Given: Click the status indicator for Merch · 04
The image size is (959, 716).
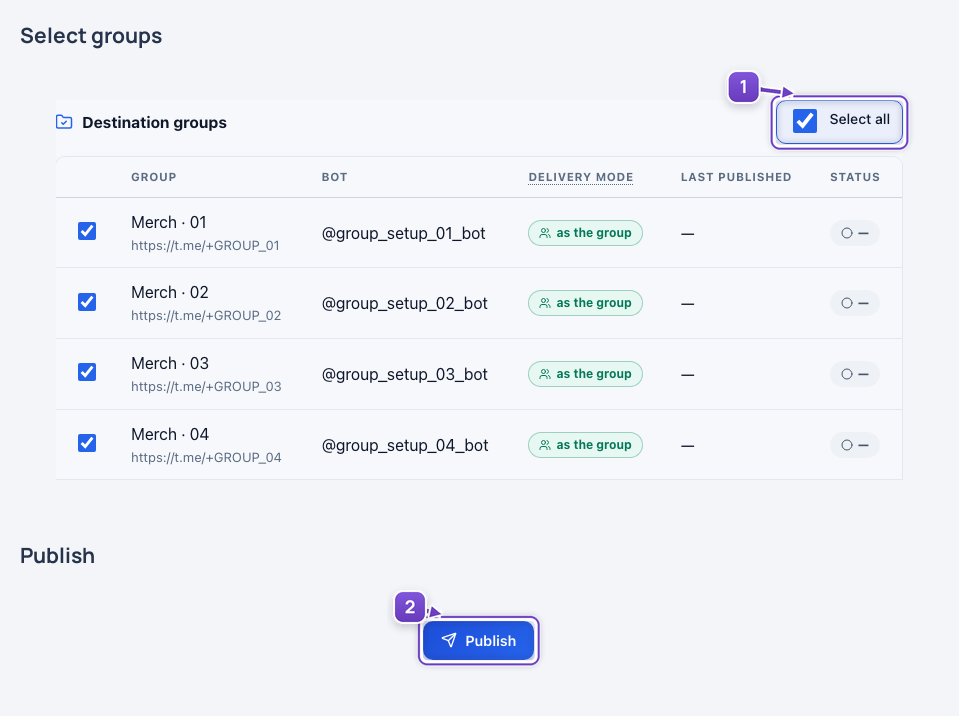Looking at the screenshot, I should [854, 445].
